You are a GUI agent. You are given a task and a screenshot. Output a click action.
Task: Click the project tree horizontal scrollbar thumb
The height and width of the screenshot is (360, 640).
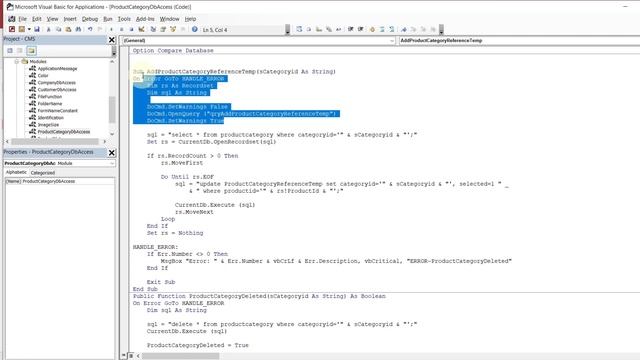(x=55, y=142)
